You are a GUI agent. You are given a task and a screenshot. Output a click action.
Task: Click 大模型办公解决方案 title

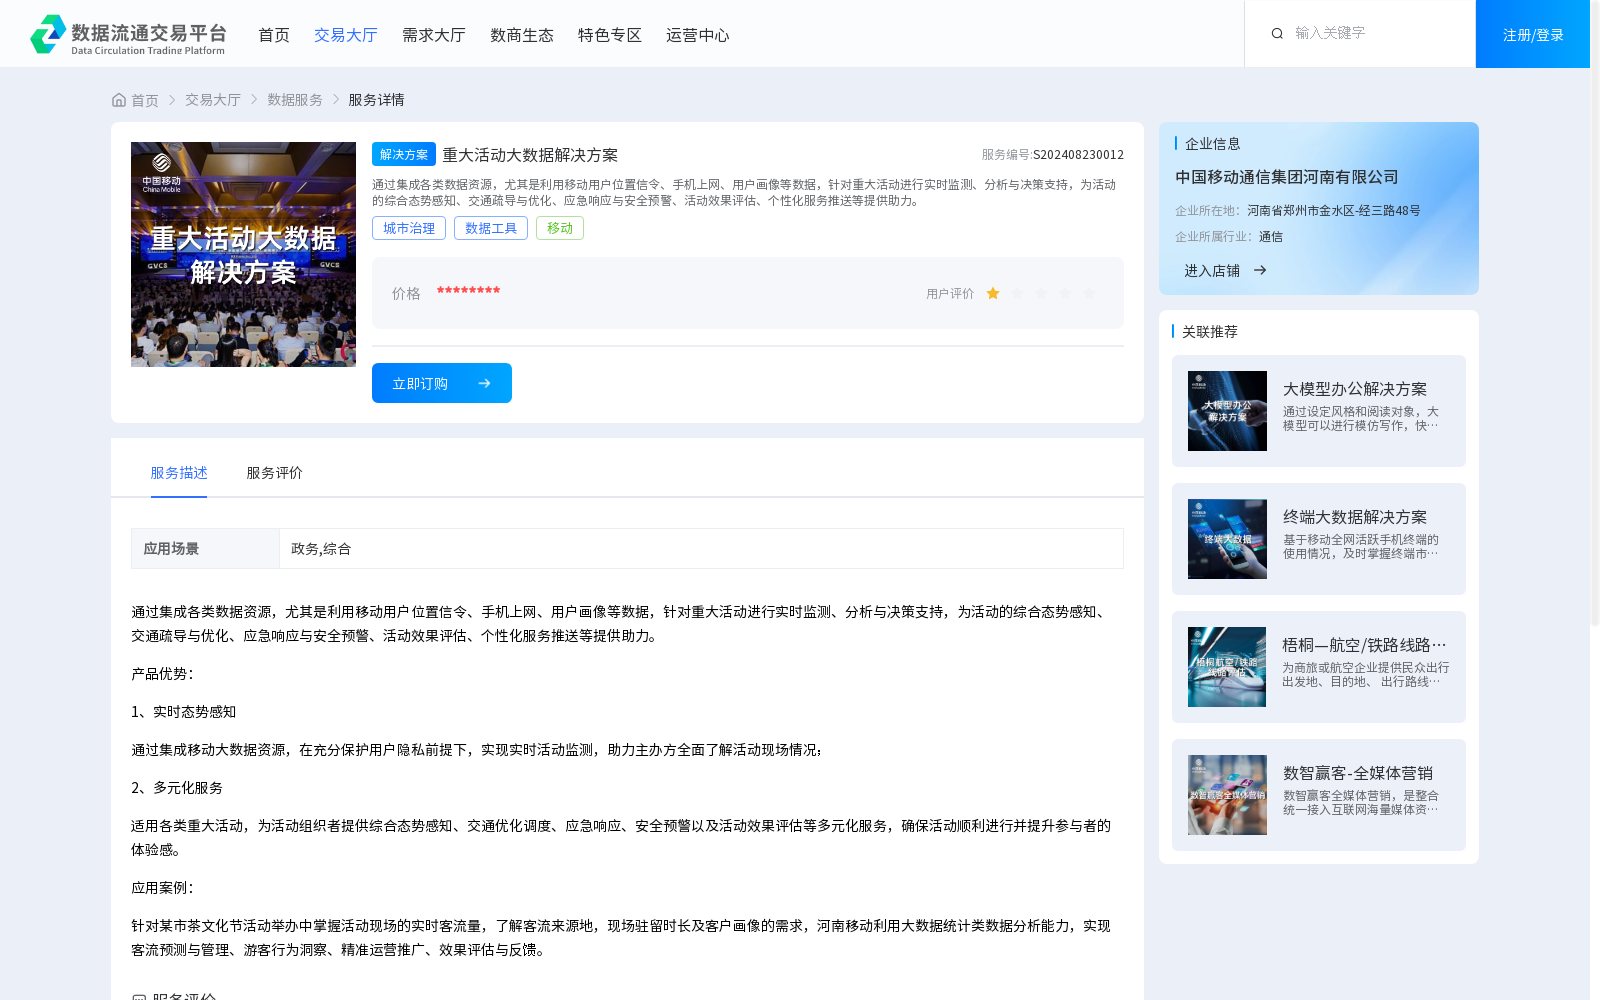click(1355, 389)
